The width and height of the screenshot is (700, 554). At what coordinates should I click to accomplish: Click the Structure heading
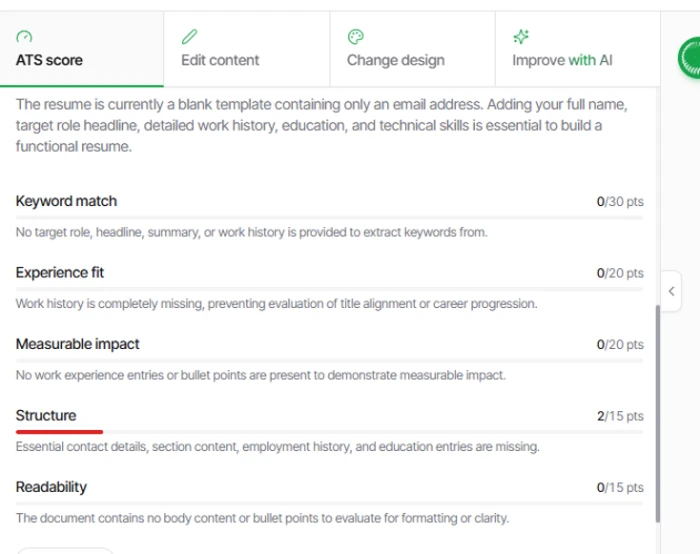coord(46,416)
